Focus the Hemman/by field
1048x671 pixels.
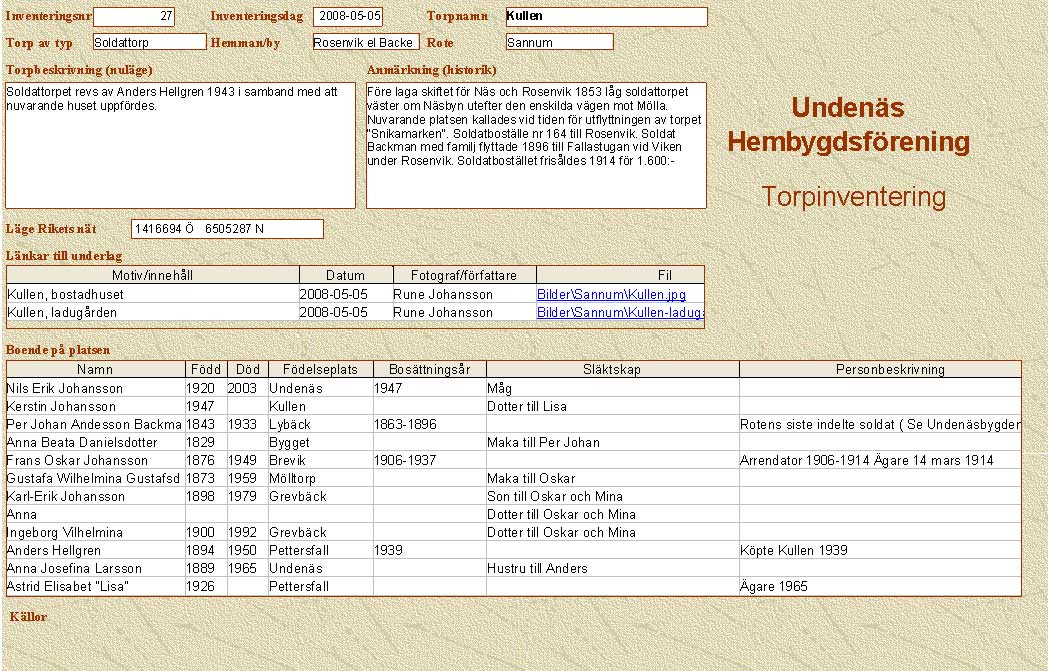tap(365, 42)
